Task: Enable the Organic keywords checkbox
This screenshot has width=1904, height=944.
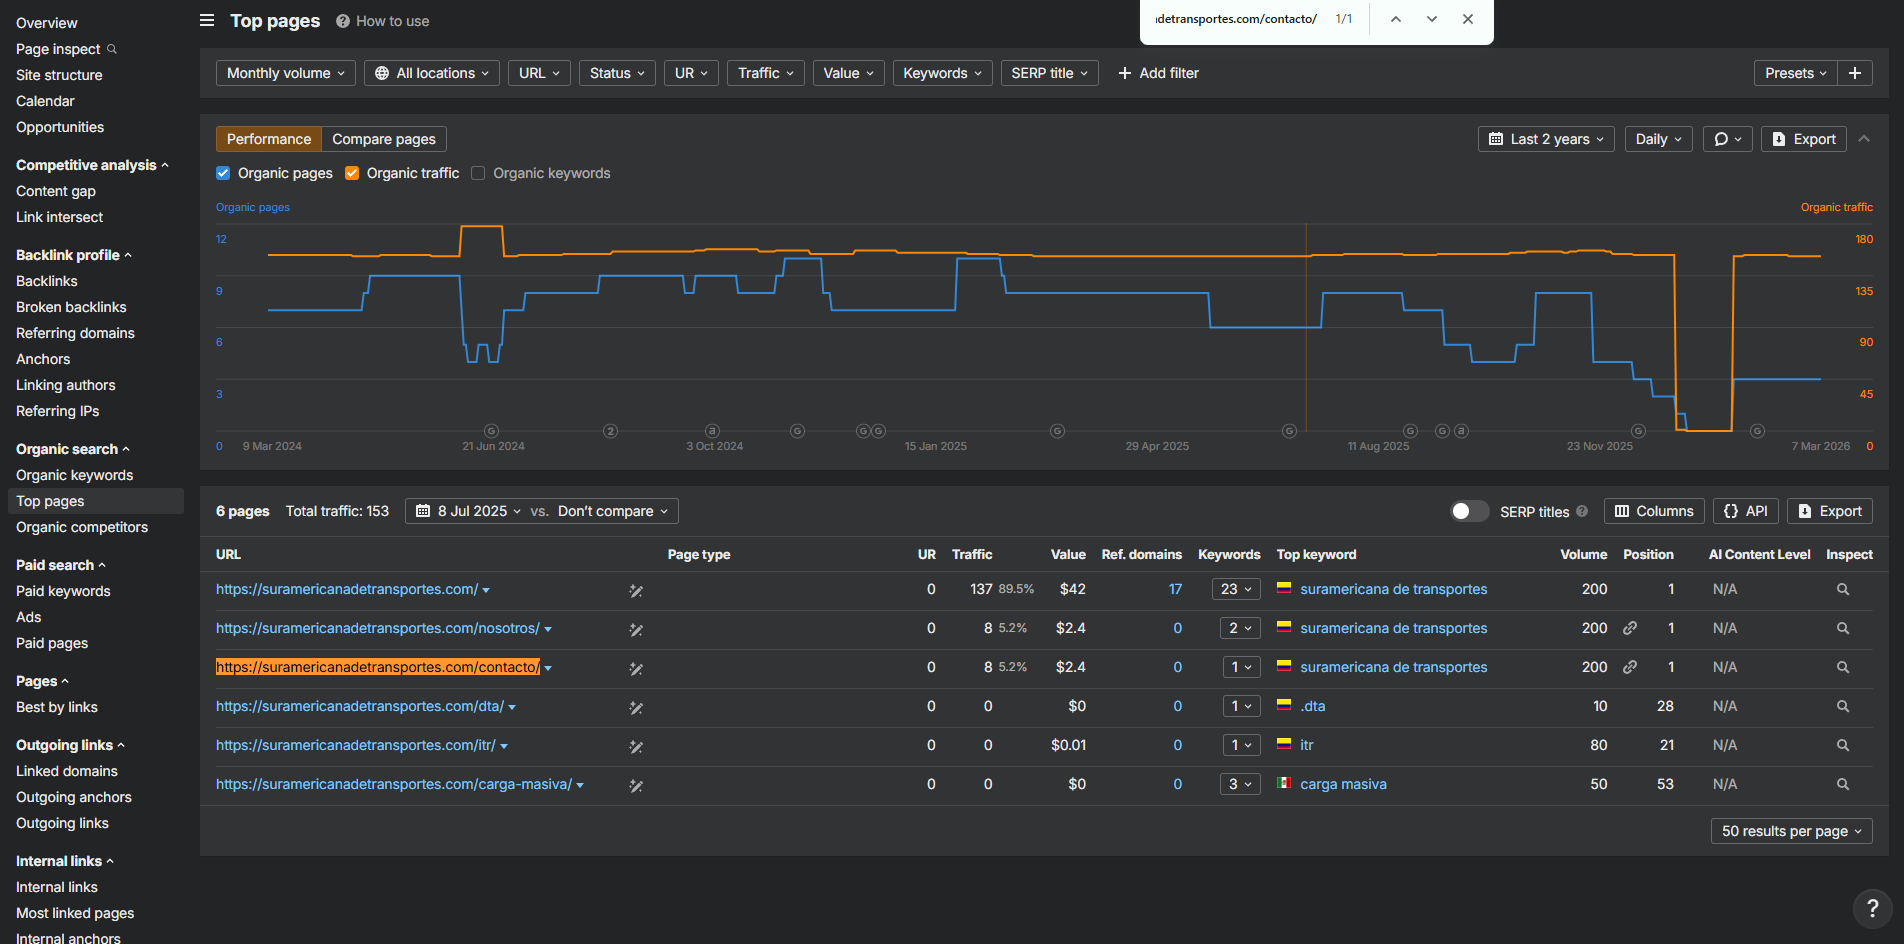Action: 478,173
